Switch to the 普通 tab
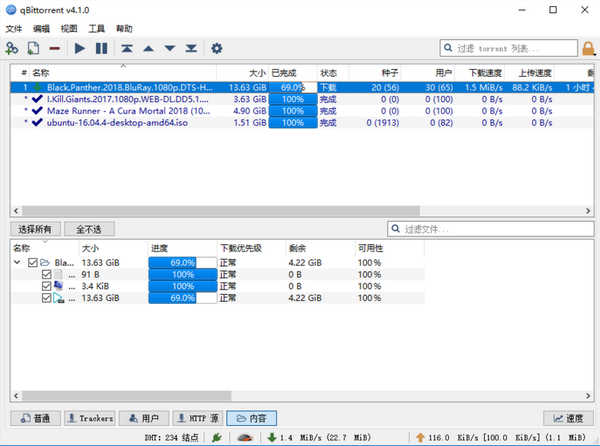The image size is (600, 446). pos(35,418)
